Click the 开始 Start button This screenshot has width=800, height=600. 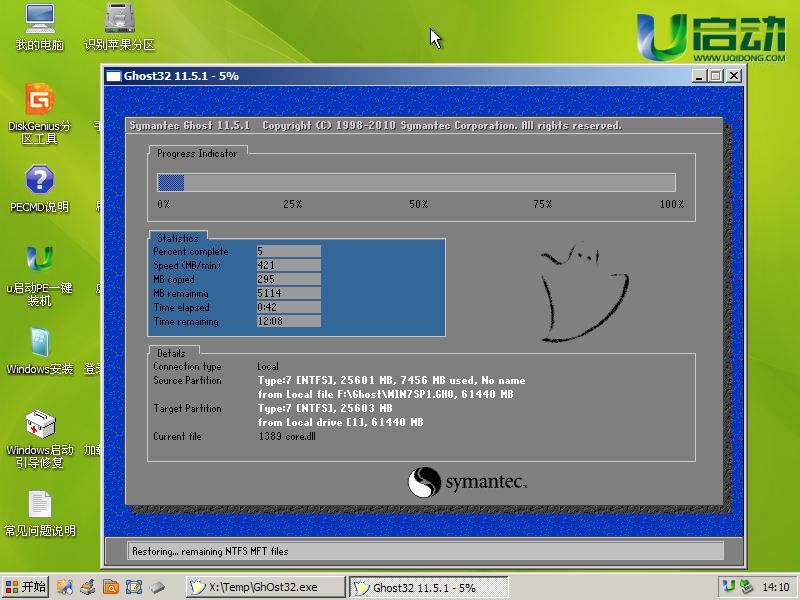pos(25,587)
